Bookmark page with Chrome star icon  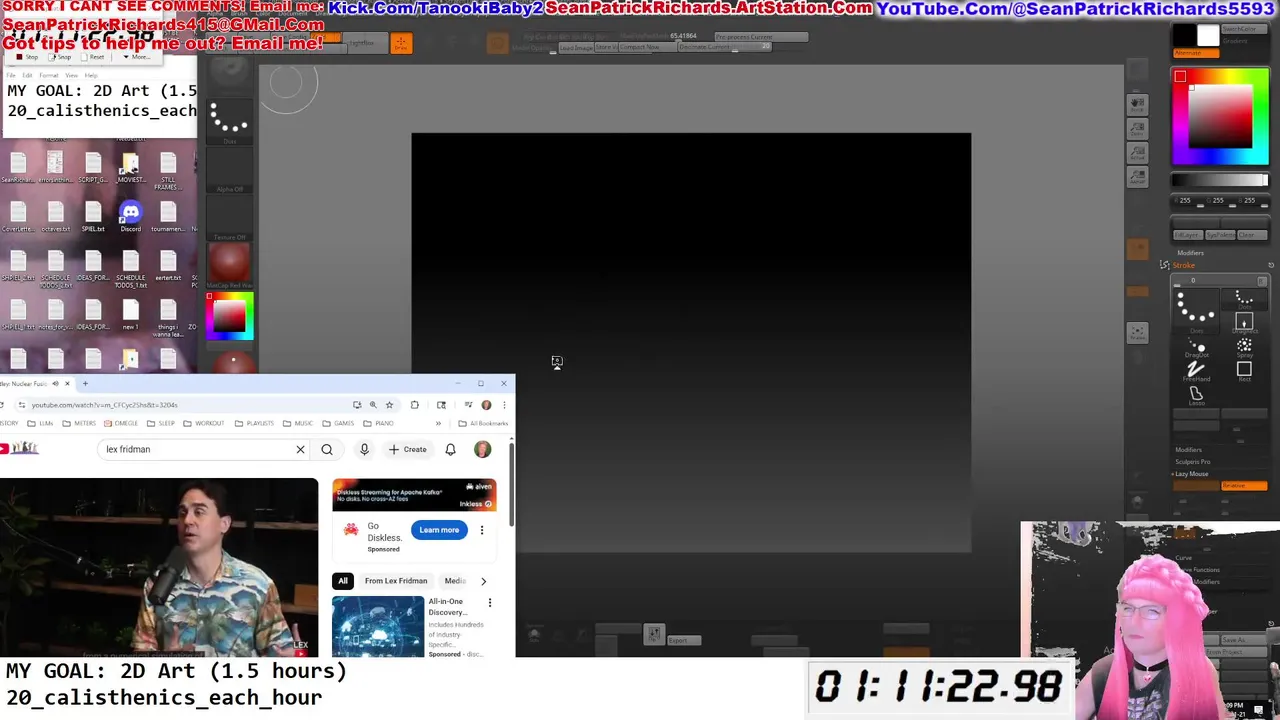pos(389,405)
